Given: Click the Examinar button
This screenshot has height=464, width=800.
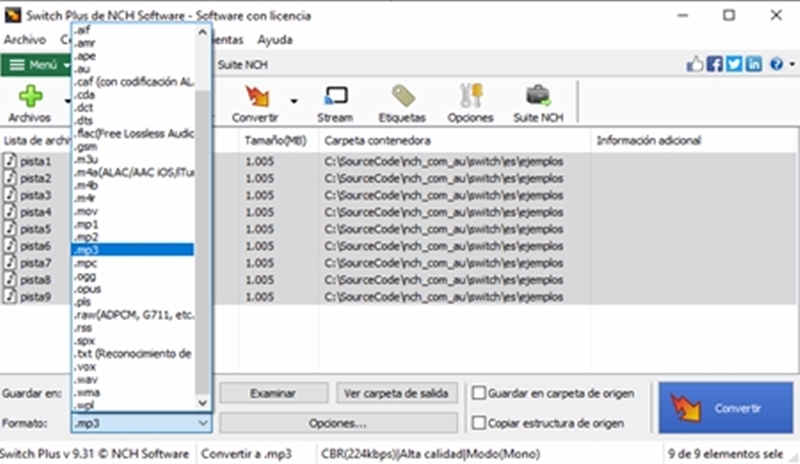Looking at the screenshot, I should pos(272,393).
